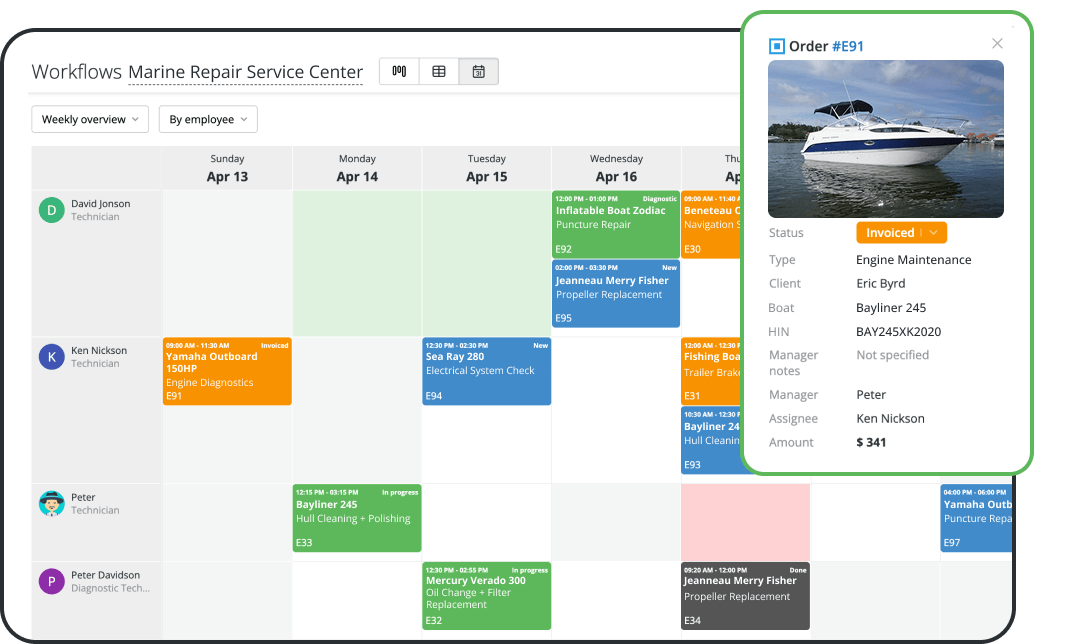Click the boat photo thumbnail
Screen dimensions: 1092x644
[x=885, y=139]
